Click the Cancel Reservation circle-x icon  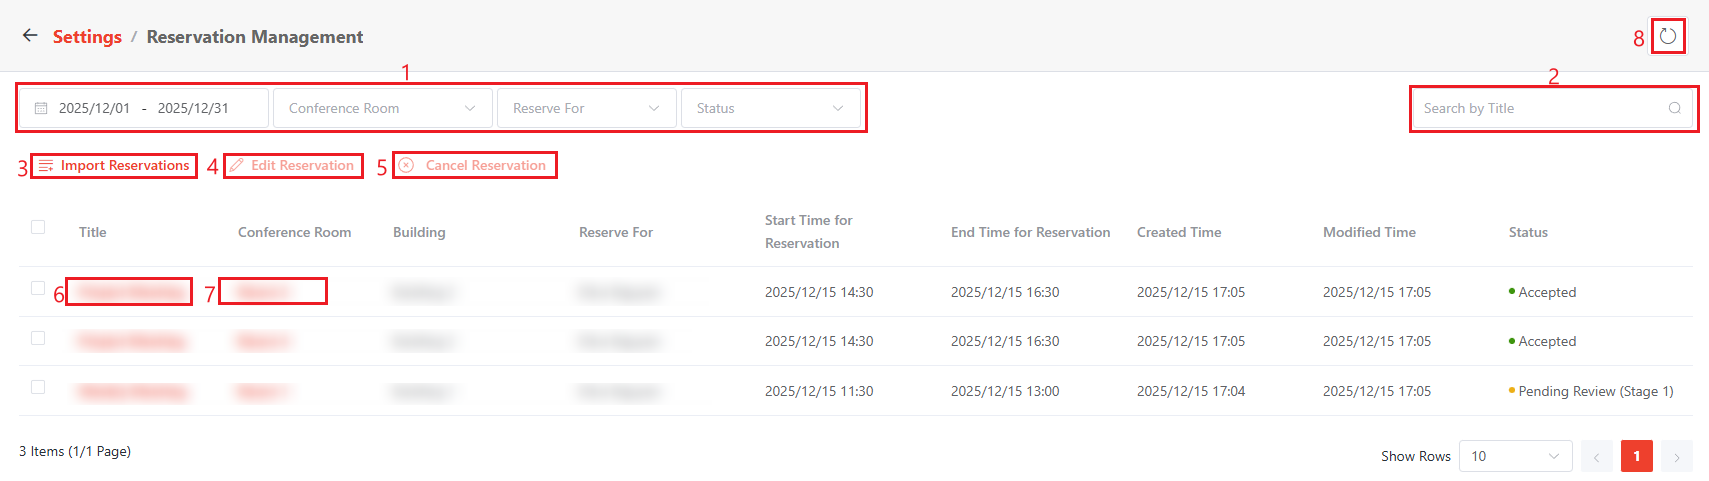click(x=407, y=166)
